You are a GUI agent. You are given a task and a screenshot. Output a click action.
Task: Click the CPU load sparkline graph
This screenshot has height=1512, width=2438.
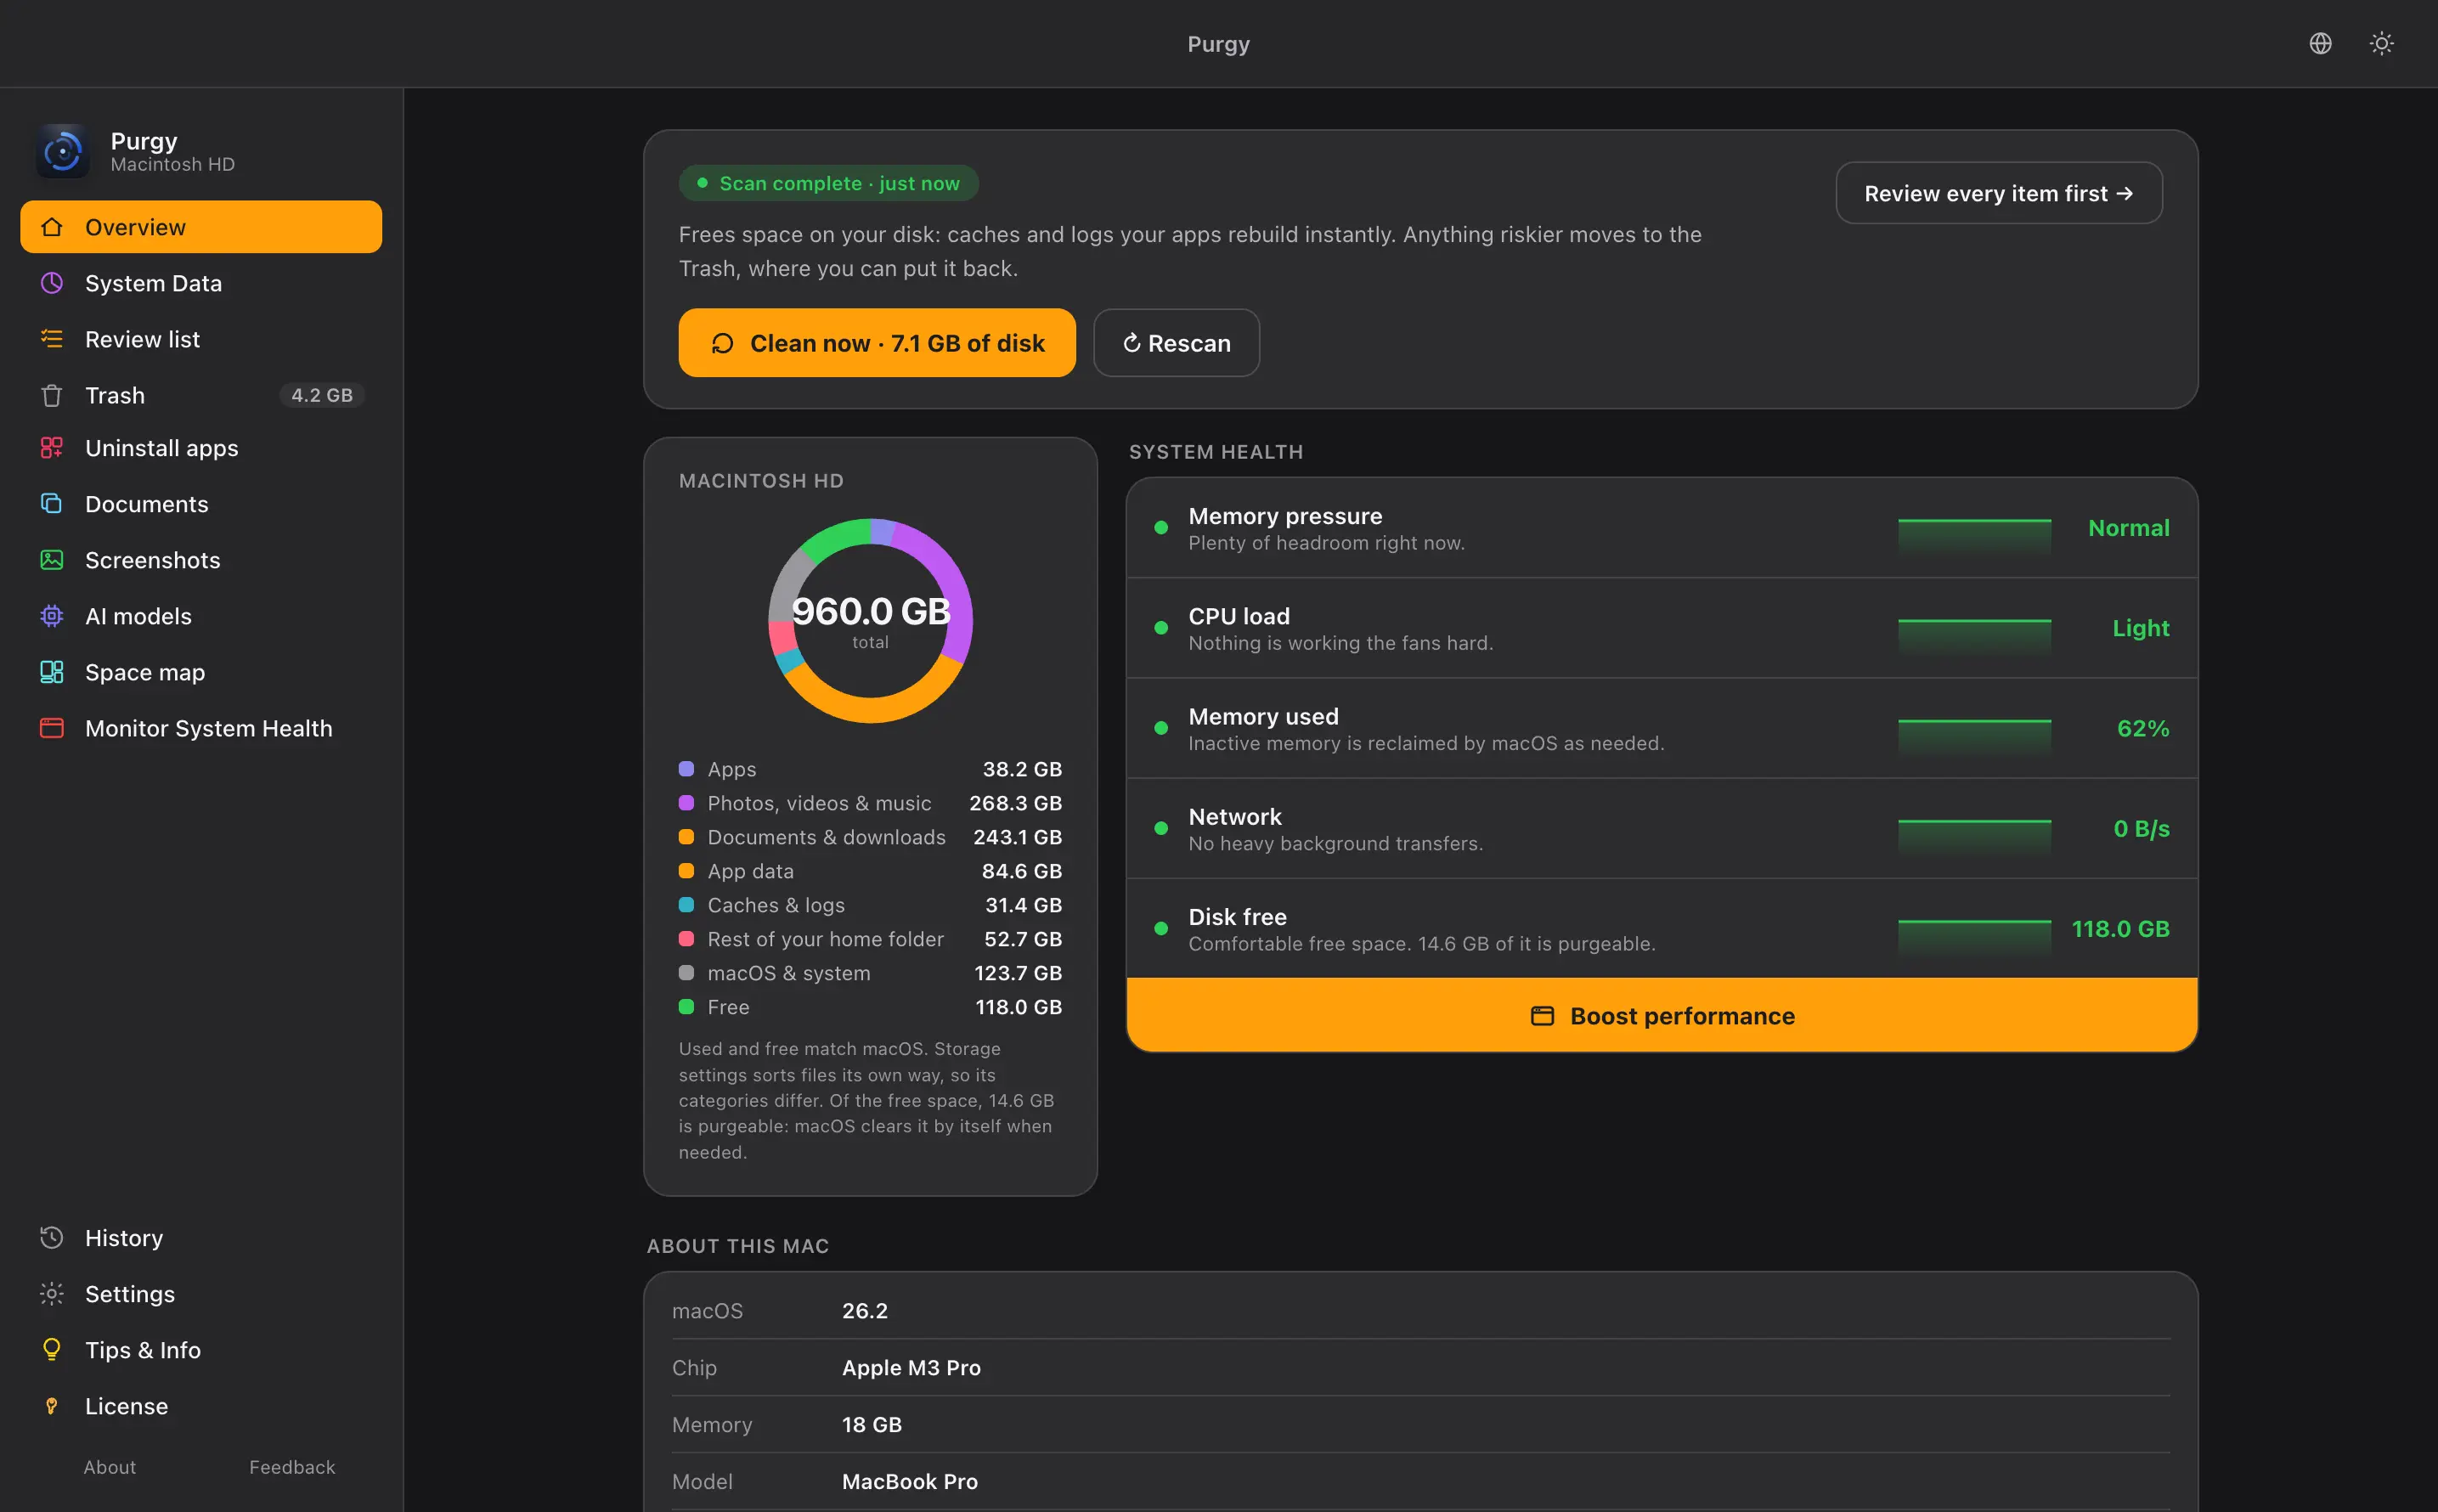(1974, 637)
